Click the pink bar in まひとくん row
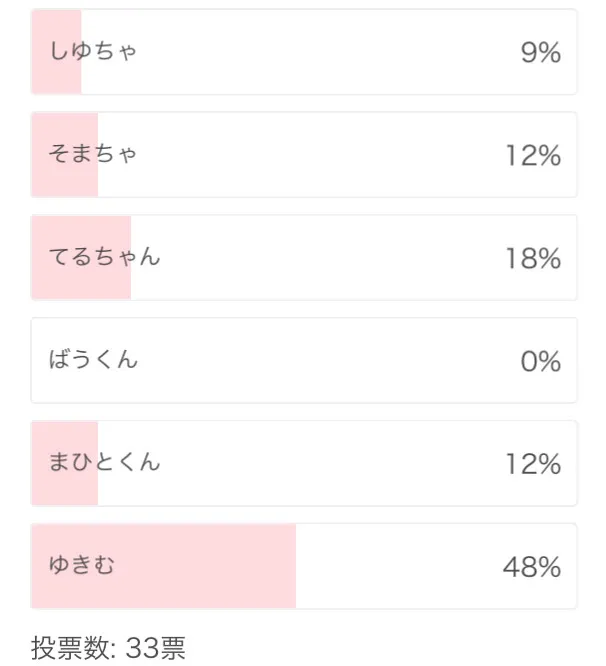 tap(65, 463)
